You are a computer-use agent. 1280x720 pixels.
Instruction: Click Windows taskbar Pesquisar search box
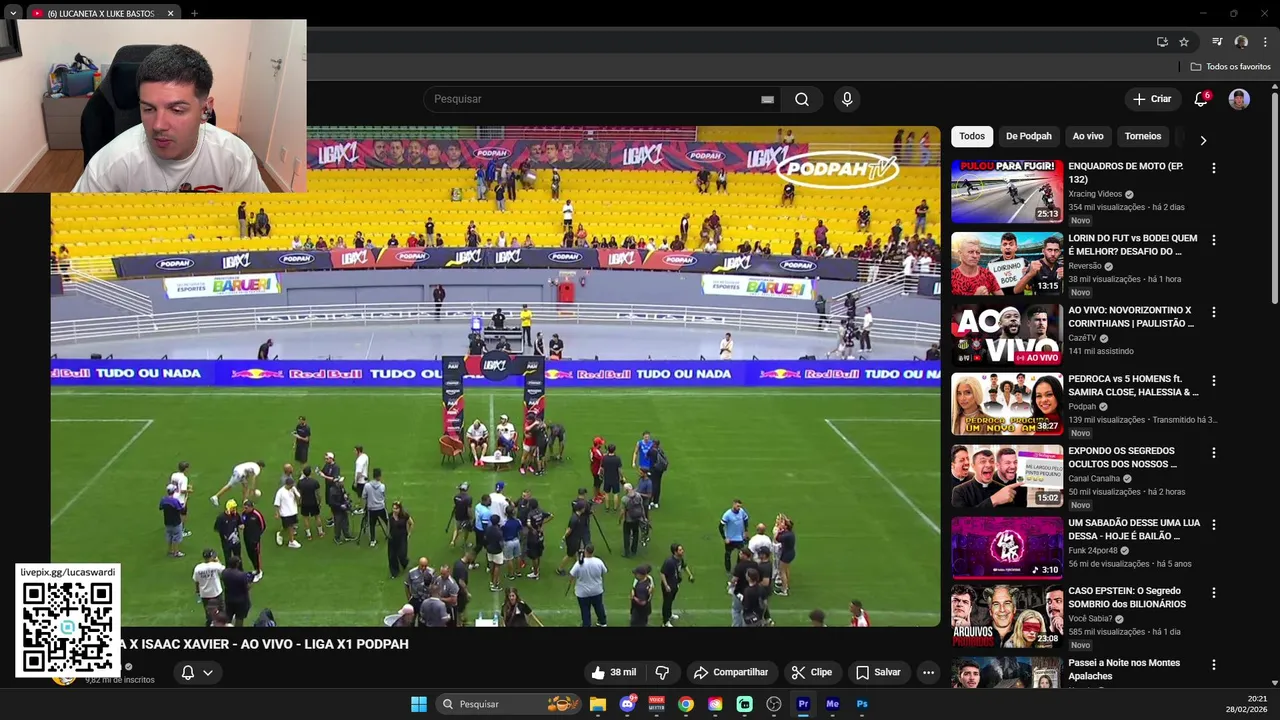coord(510,704)
